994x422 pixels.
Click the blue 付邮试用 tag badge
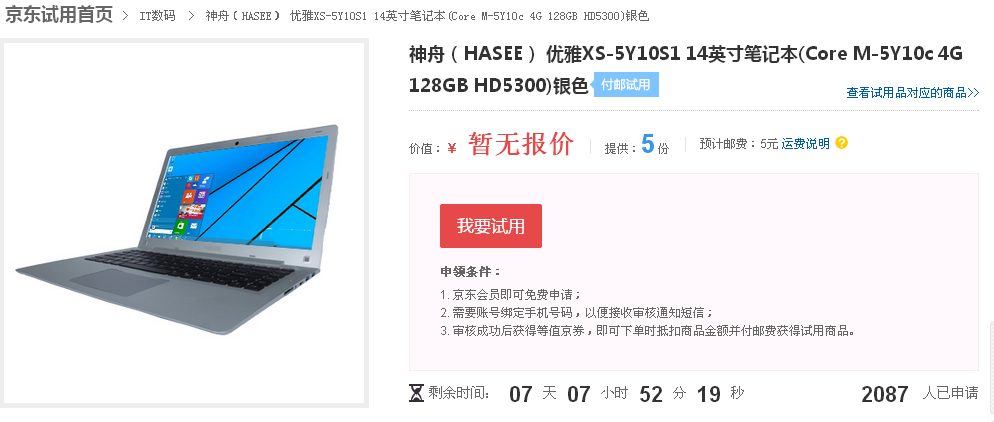coord(625,85)
